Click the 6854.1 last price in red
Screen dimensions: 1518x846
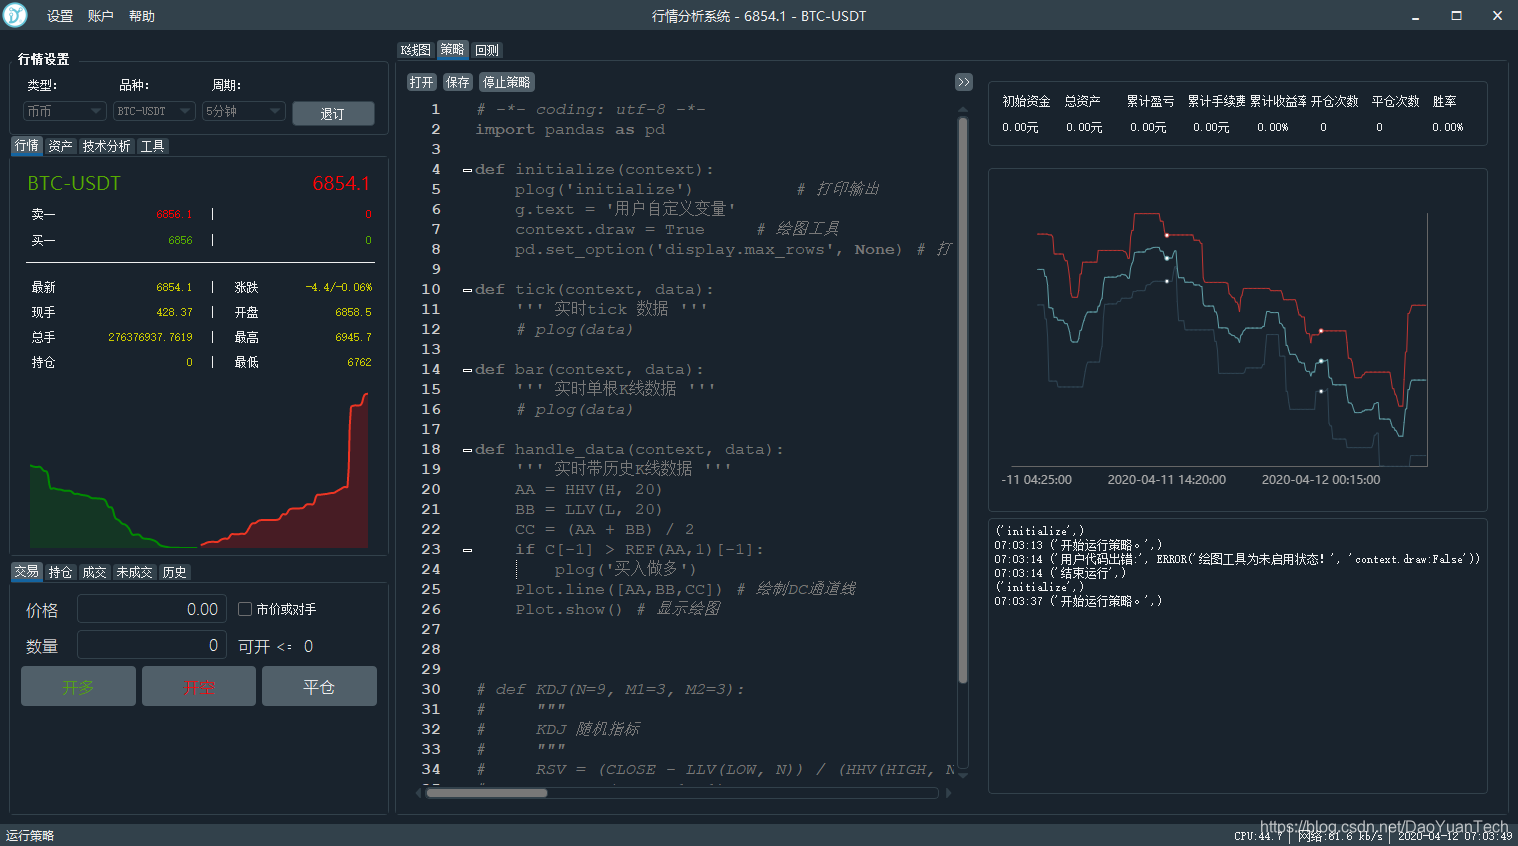[341, 183]
